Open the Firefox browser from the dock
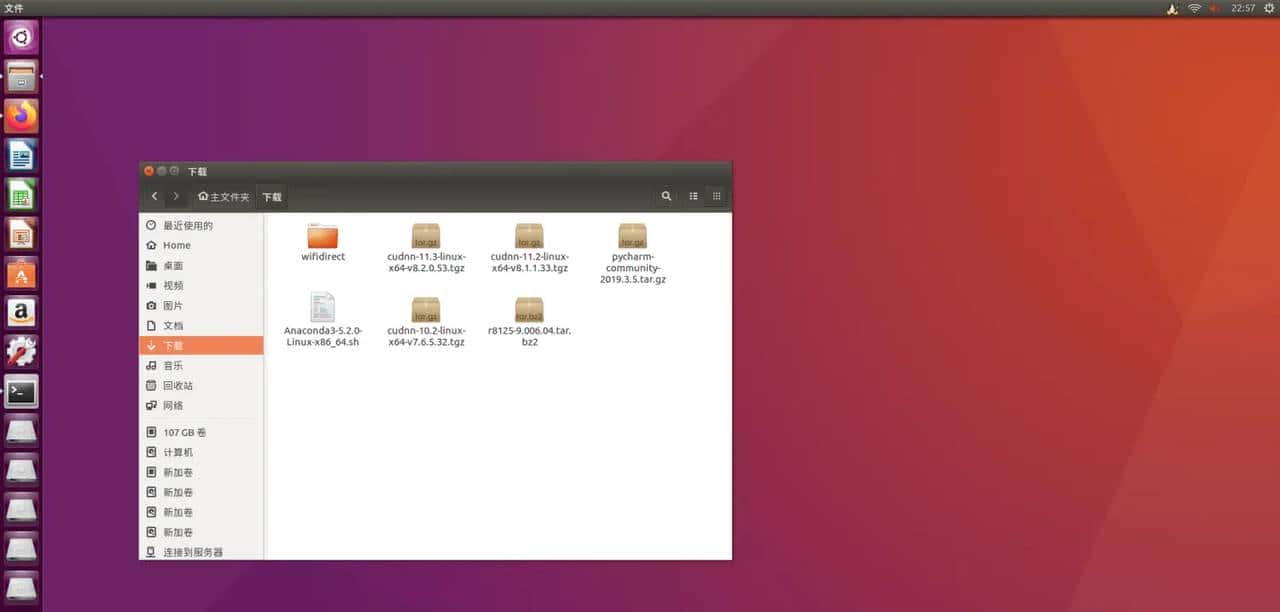1280x612 pixels. pos(20,115)
